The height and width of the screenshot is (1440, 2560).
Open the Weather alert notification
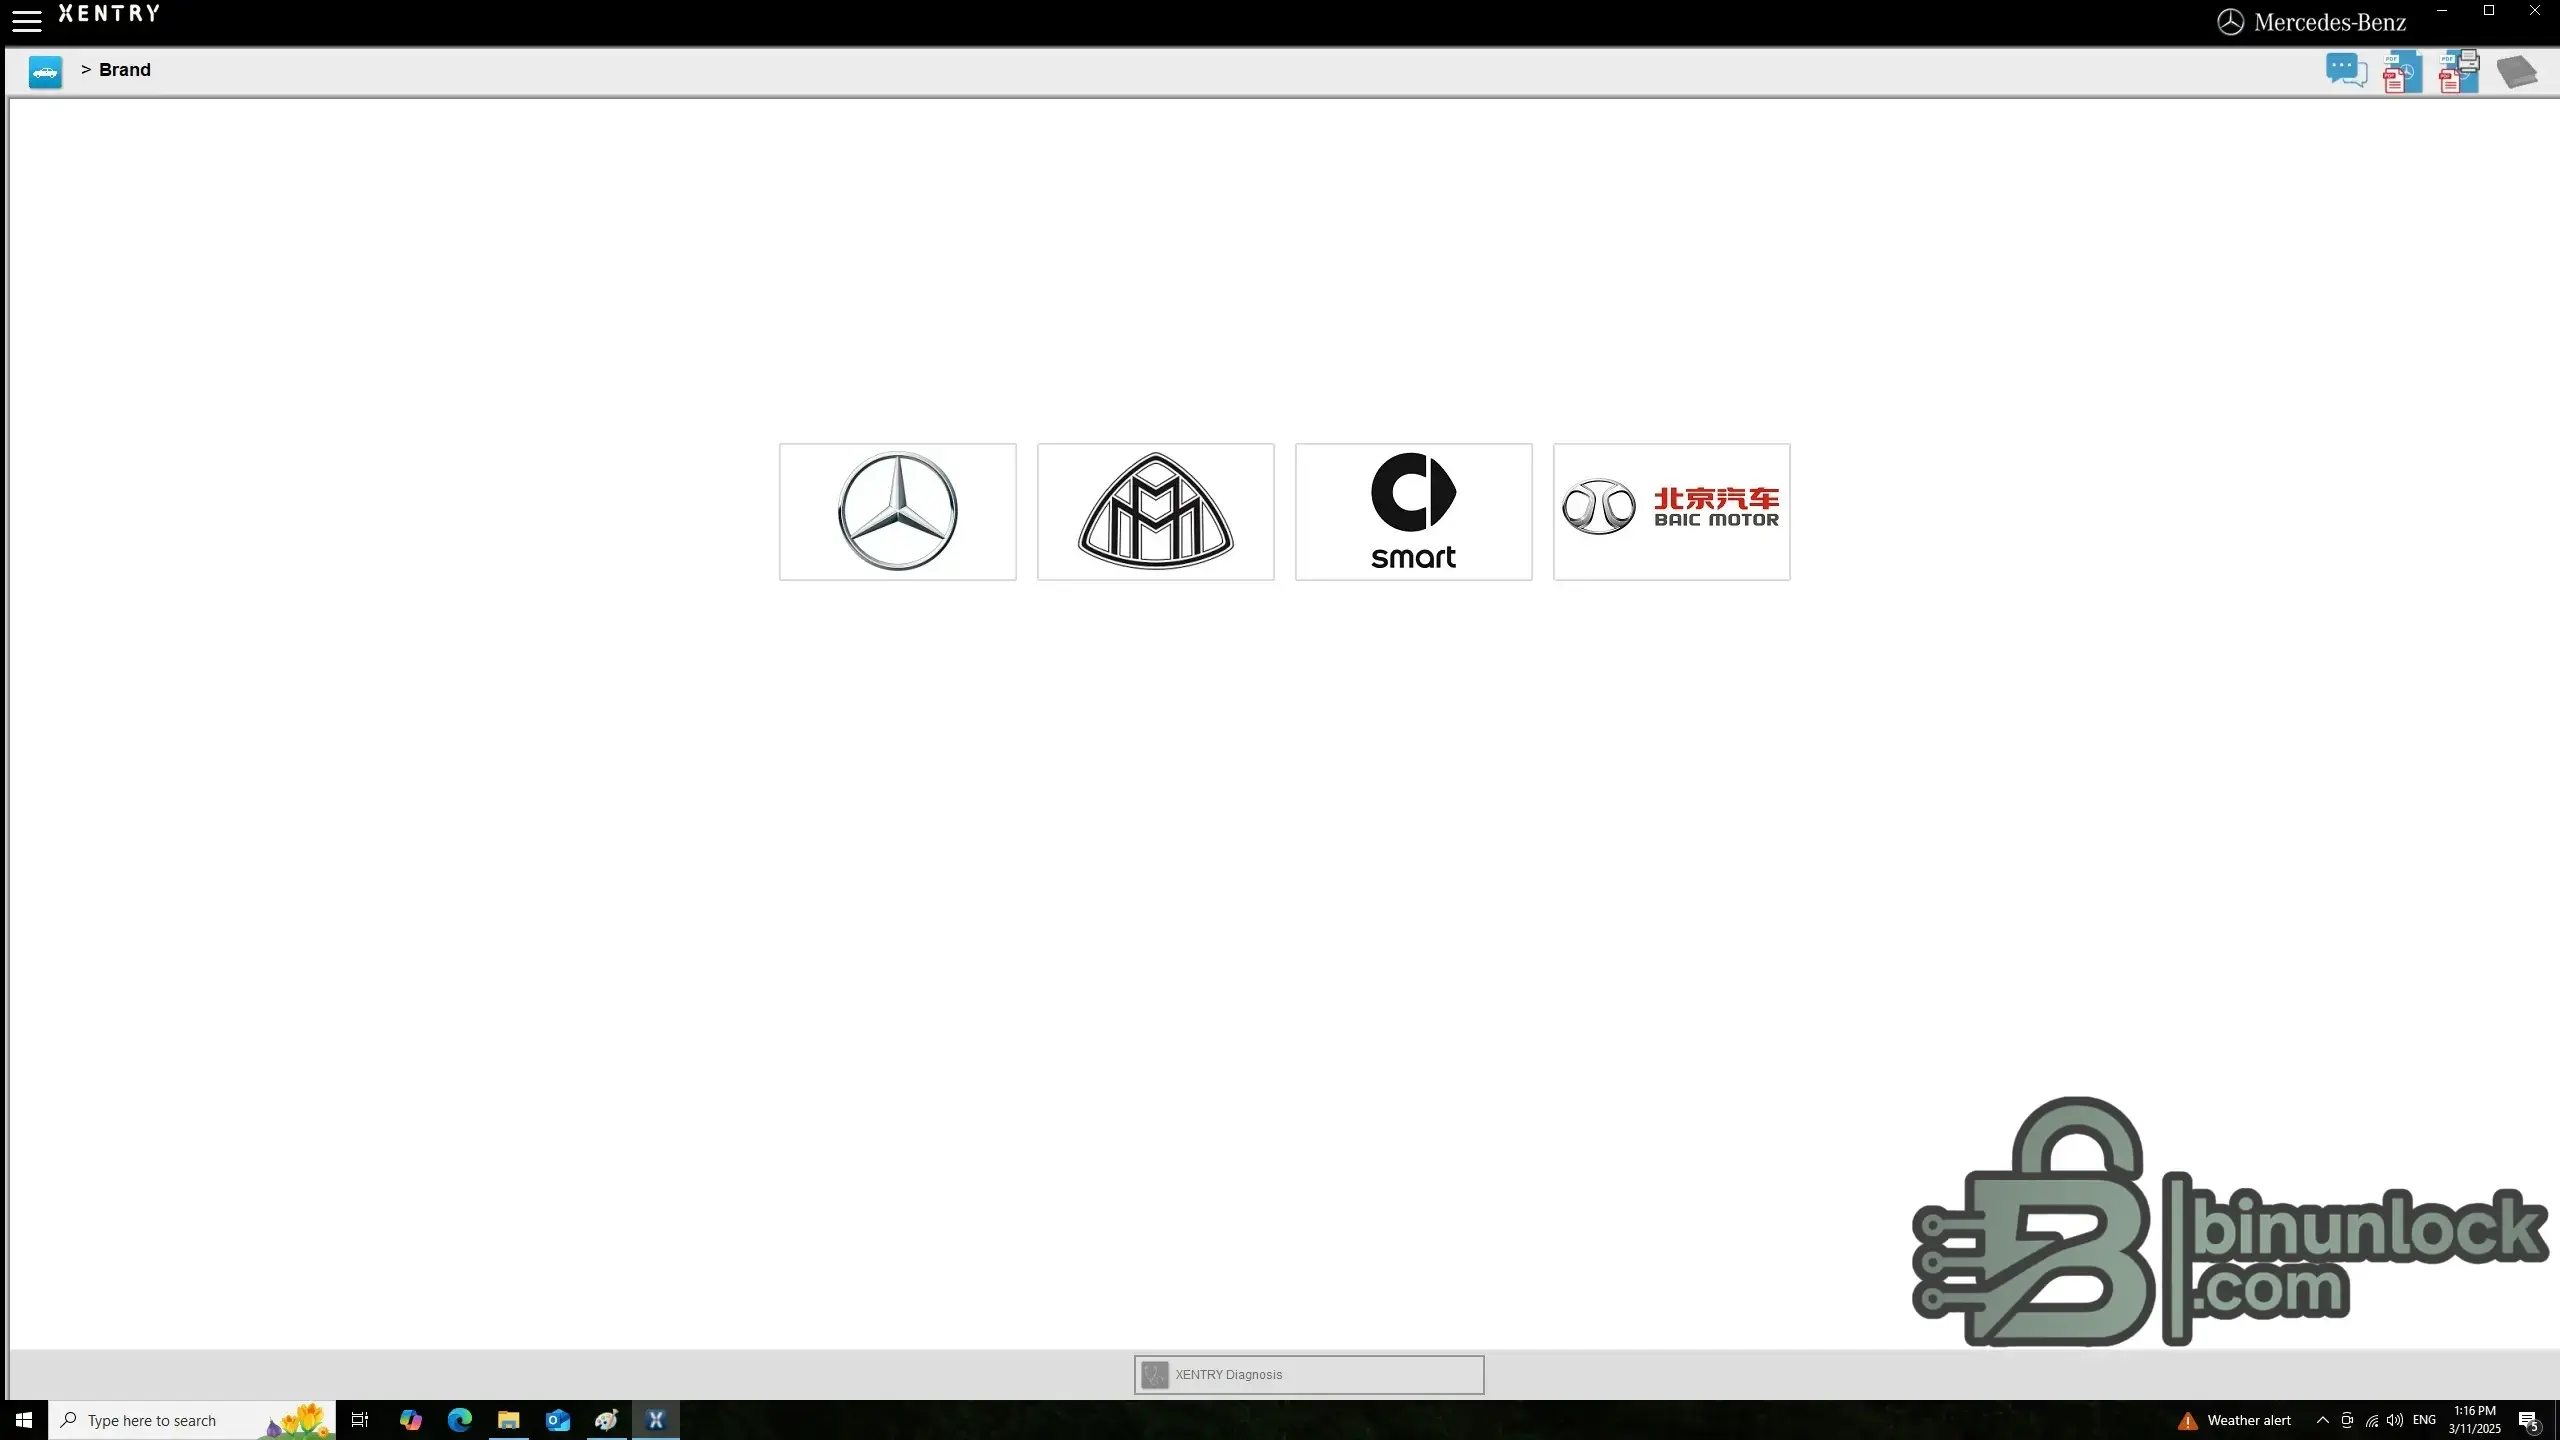pyautogui.click(x=2235, y=1420)
